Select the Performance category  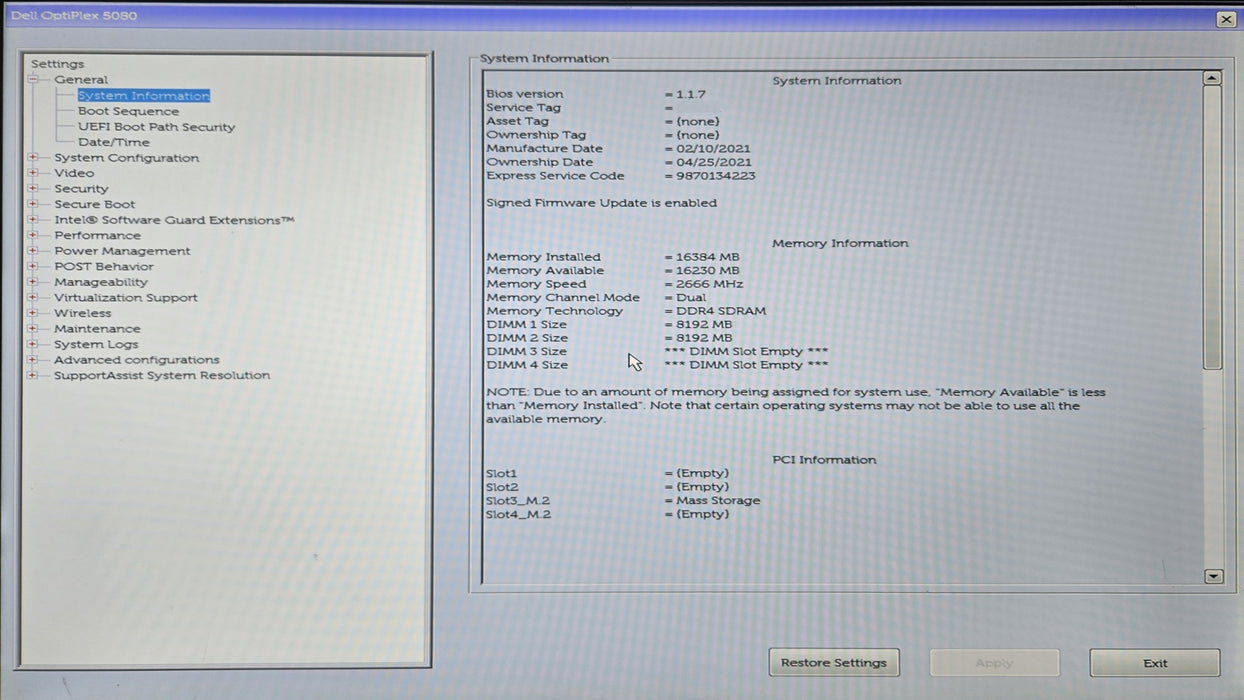98,235
